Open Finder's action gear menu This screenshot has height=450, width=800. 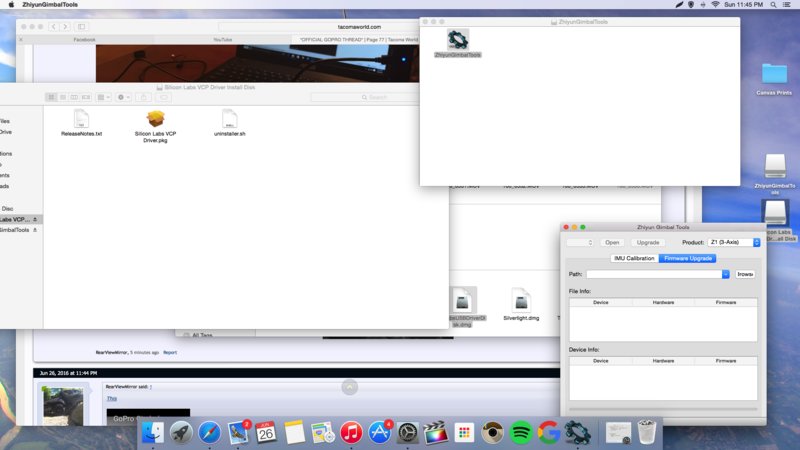pyautogui.click(x=123, y=97)
